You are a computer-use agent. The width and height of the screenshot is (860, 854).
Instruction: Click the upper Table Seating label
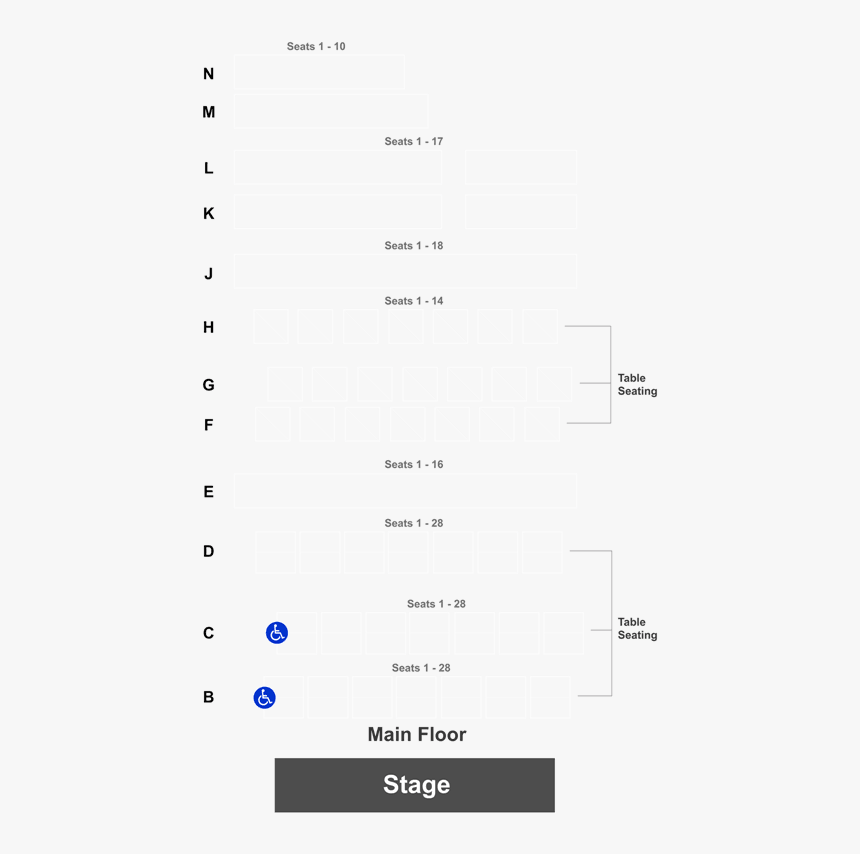(x=637, y=384)
